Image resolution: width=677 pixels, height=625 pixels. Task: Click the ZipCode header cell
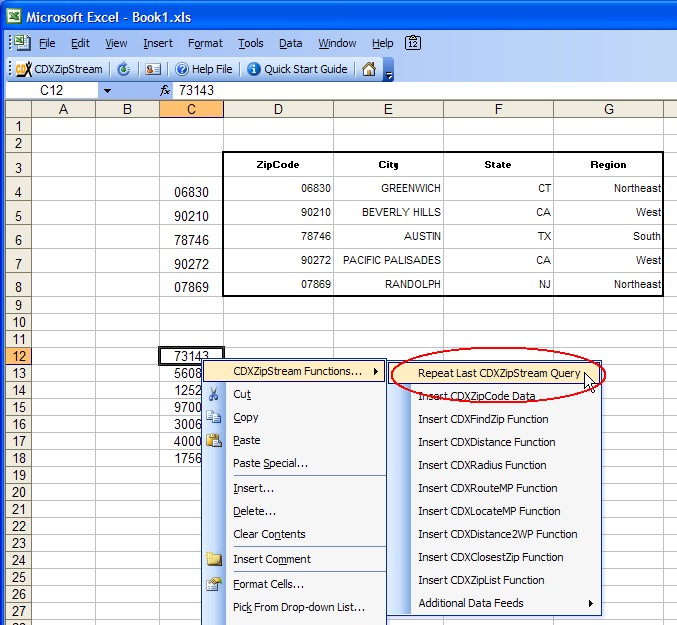click(x=278, y=165)
